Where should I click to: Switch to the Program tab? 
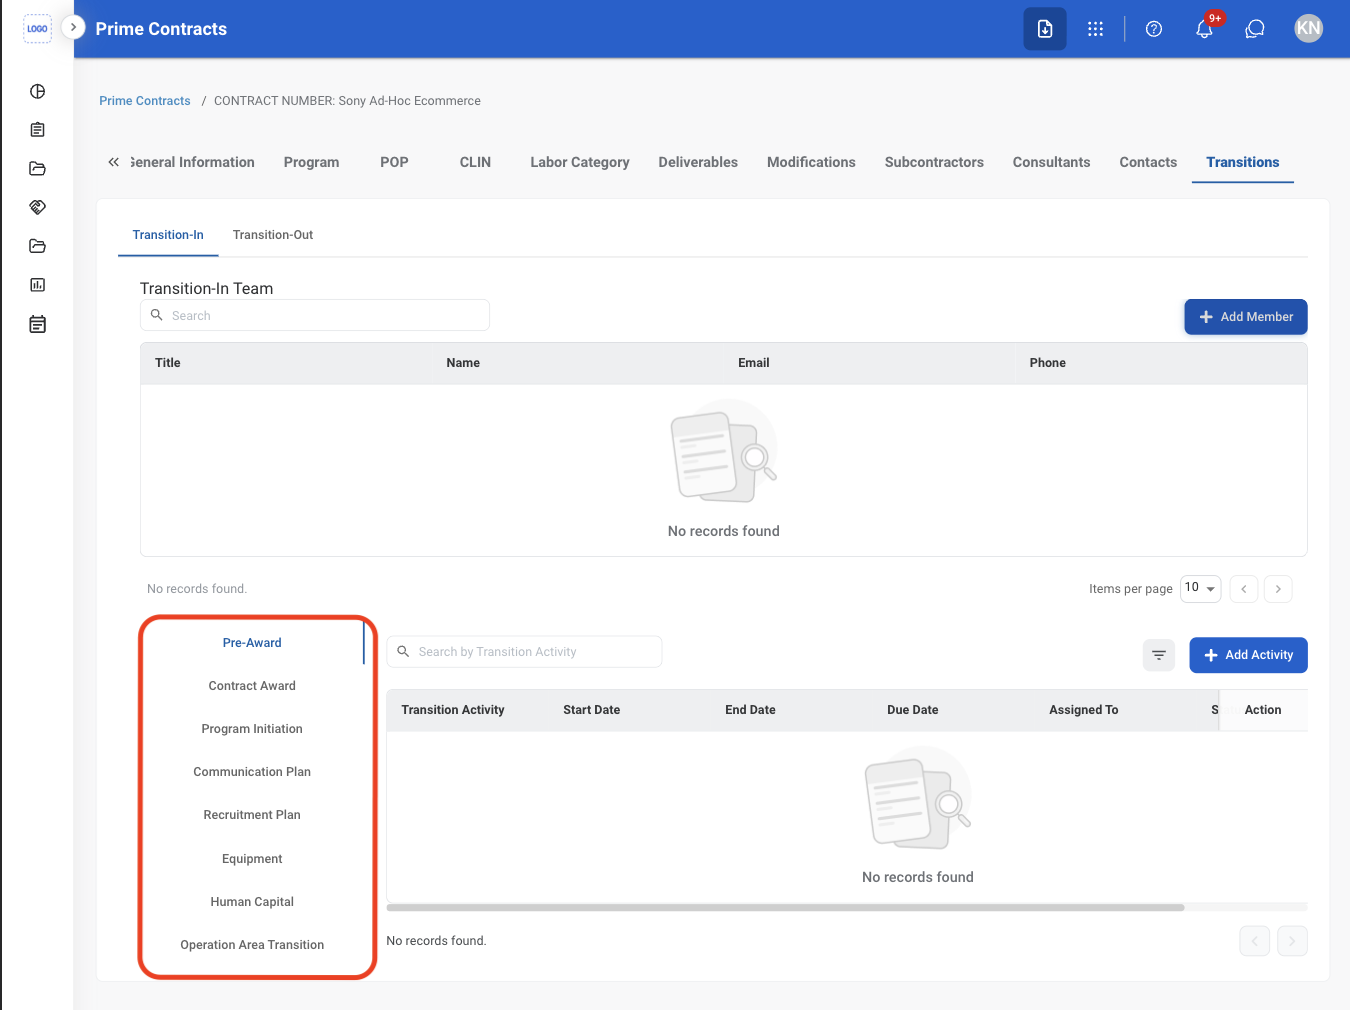coord(311,162)
